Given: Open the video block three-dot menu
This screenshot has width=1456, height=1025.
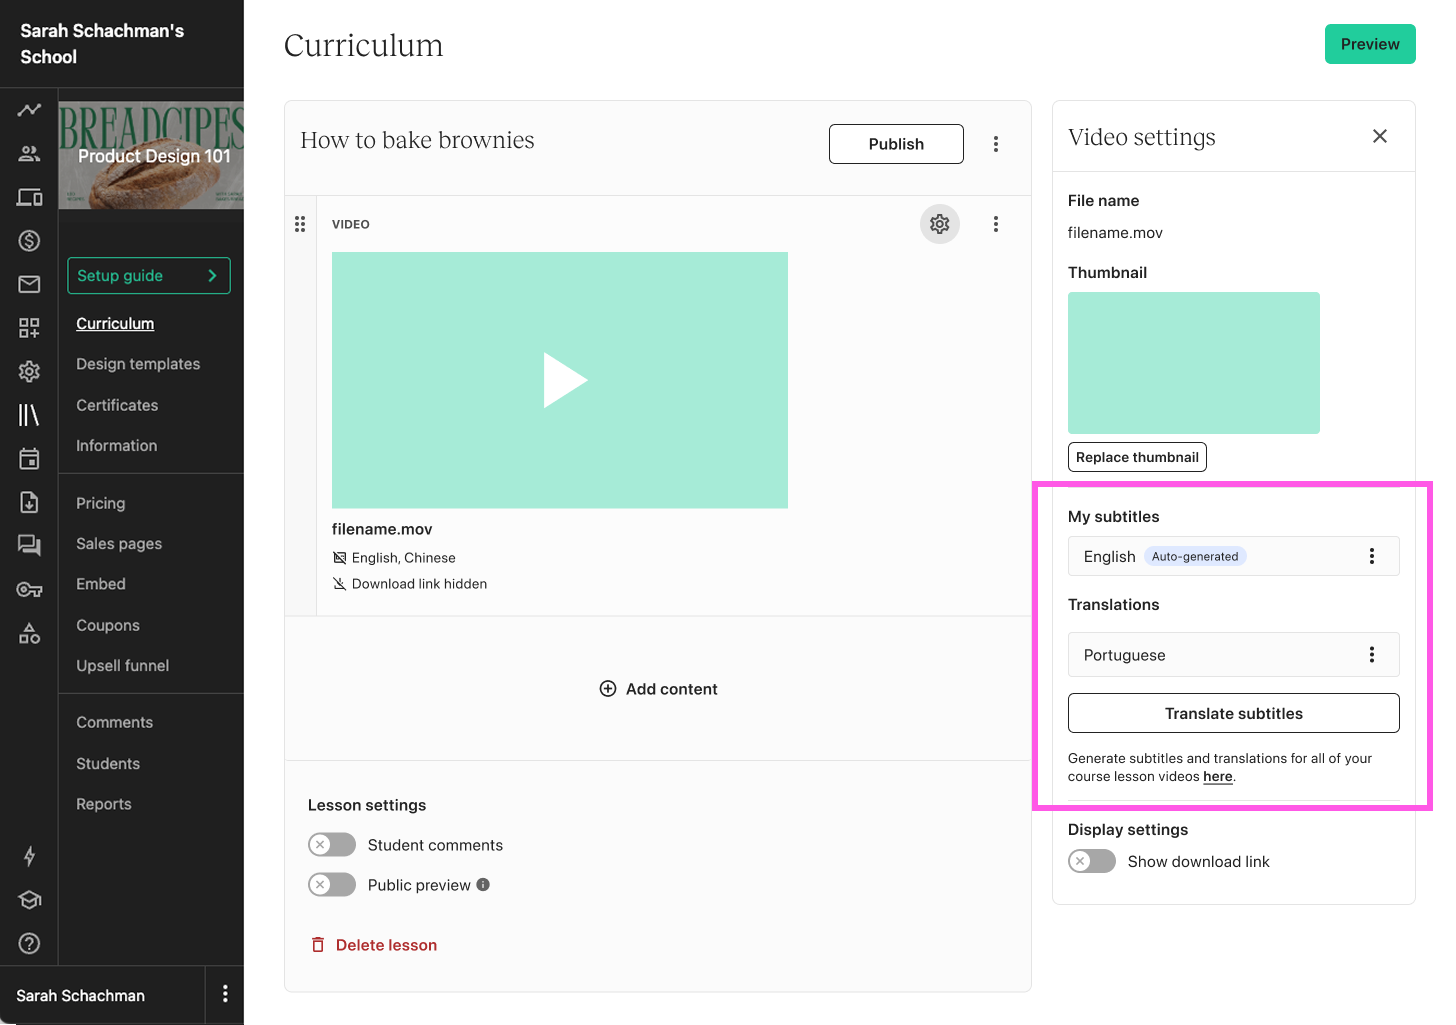Looking at the screenshot, I should coord(996,224).
